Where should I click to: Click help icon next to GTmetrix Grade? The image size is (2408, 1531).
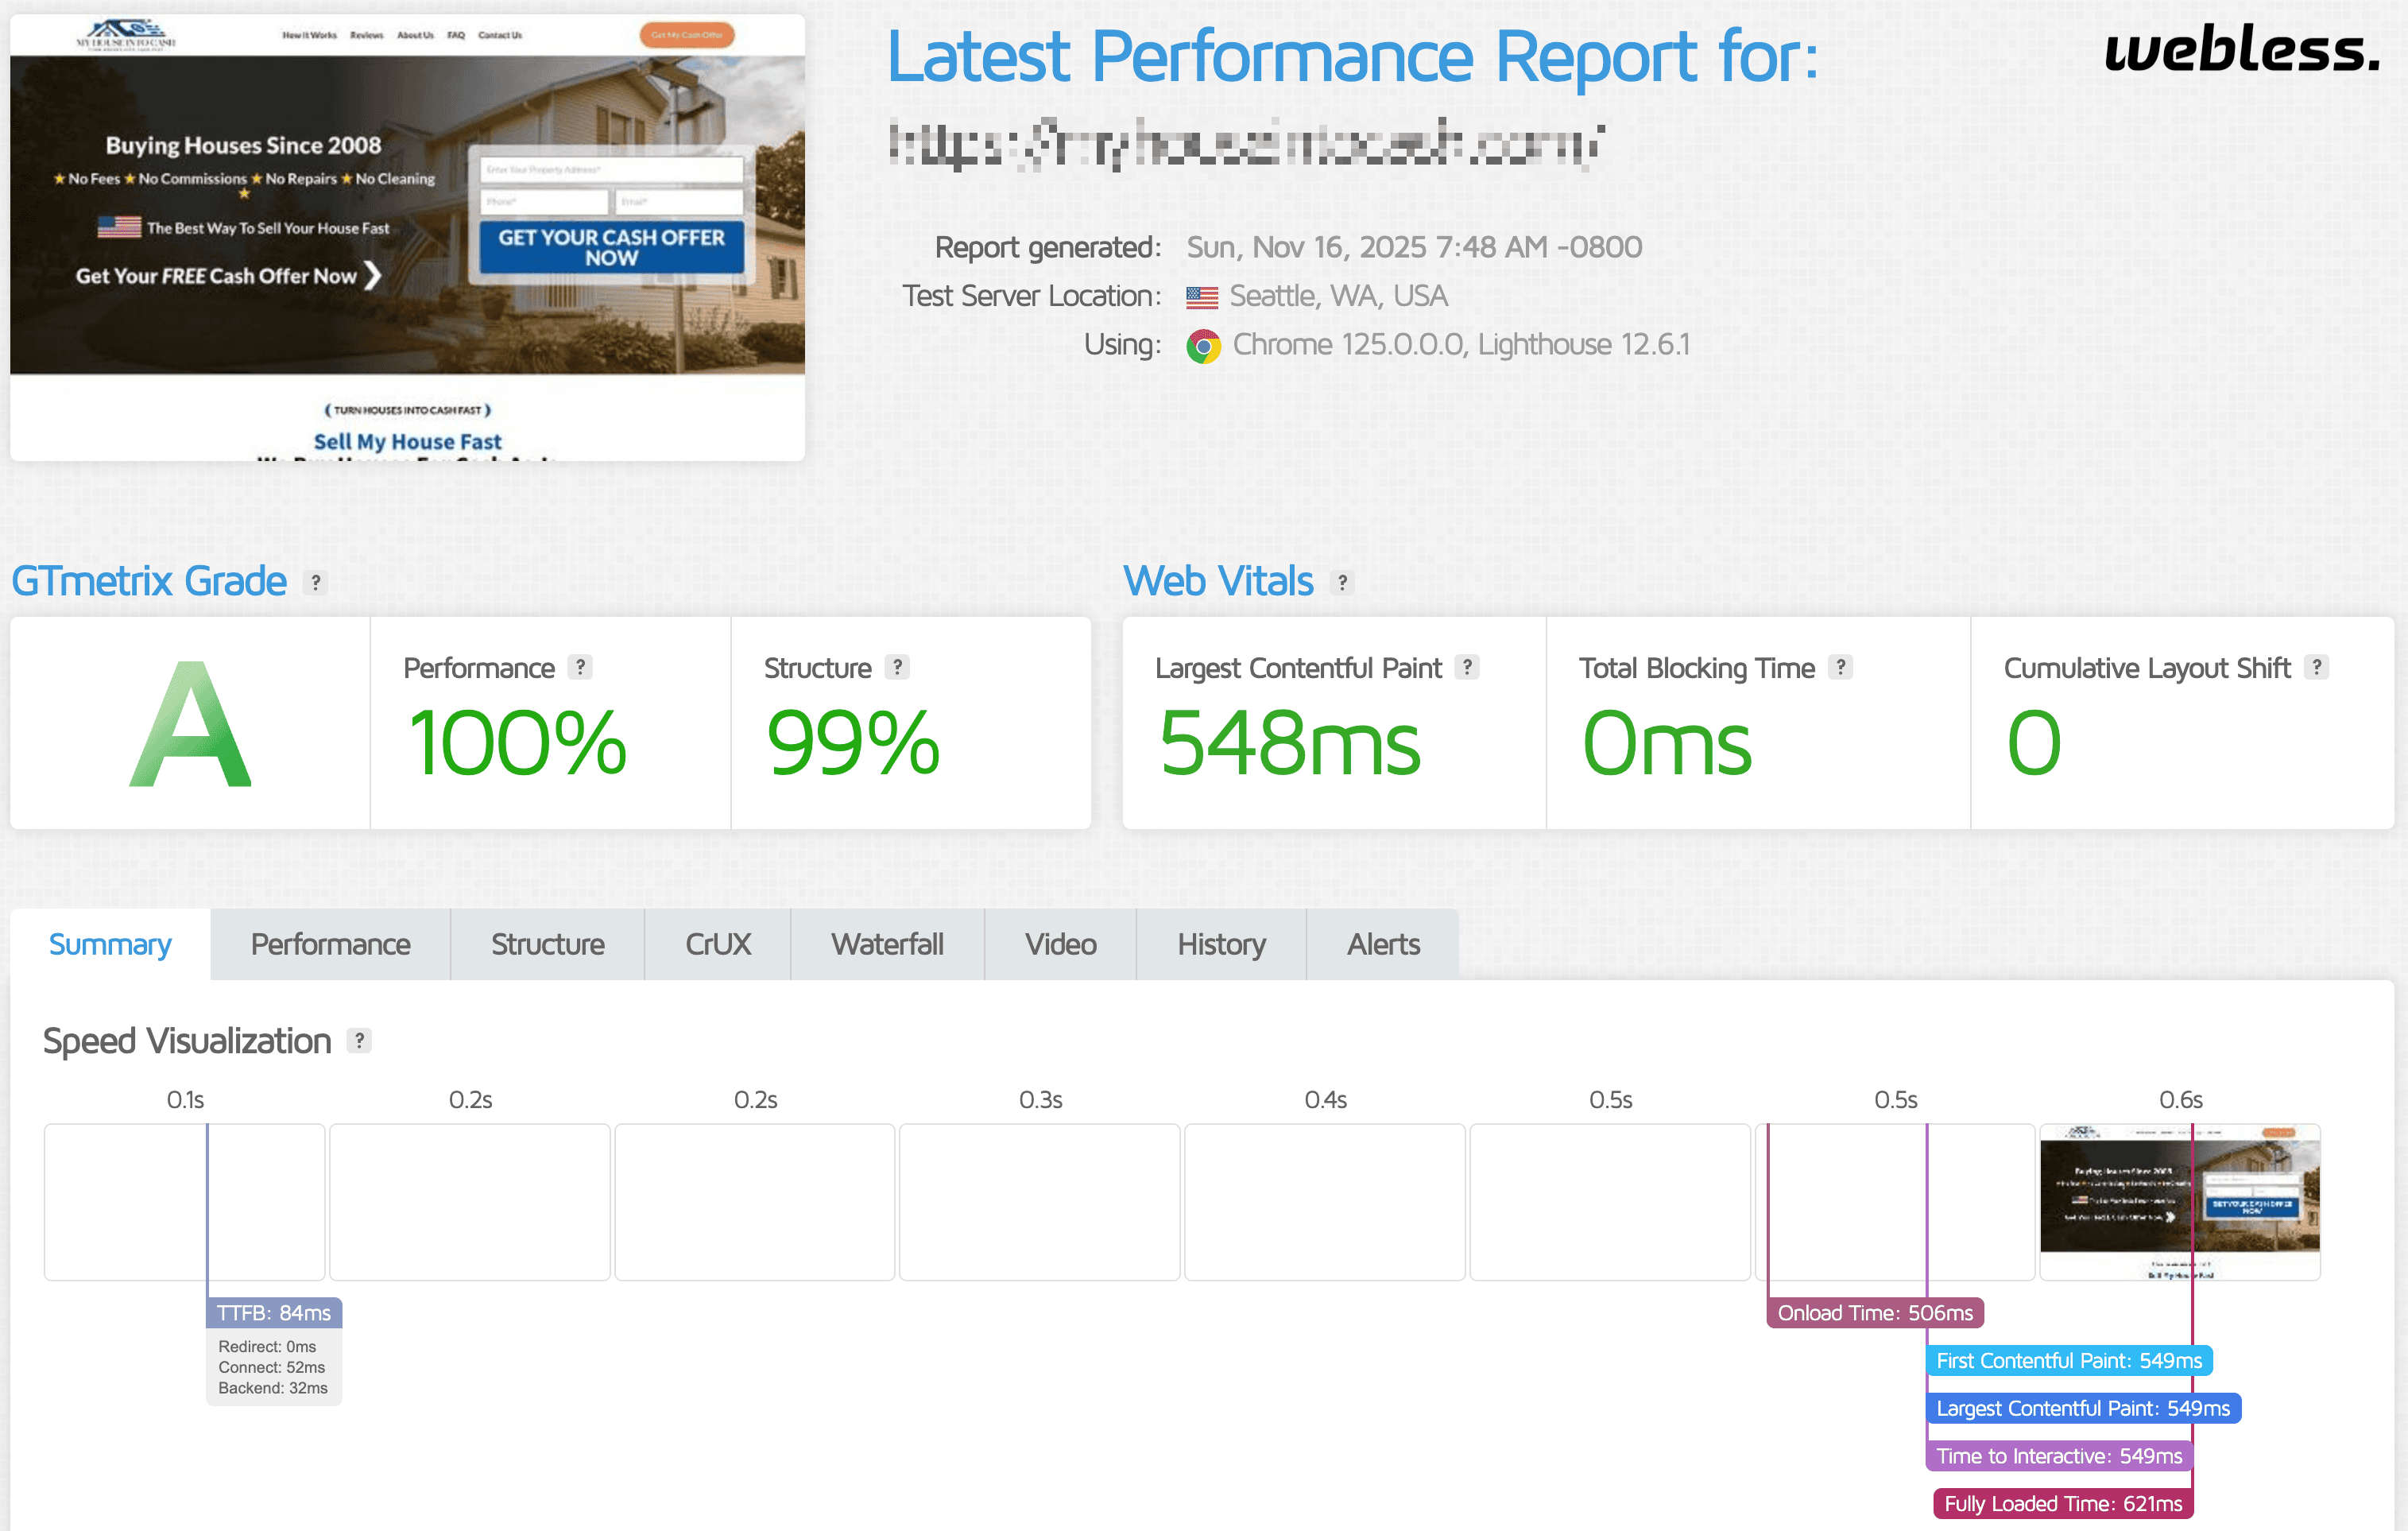coord(316,582)
